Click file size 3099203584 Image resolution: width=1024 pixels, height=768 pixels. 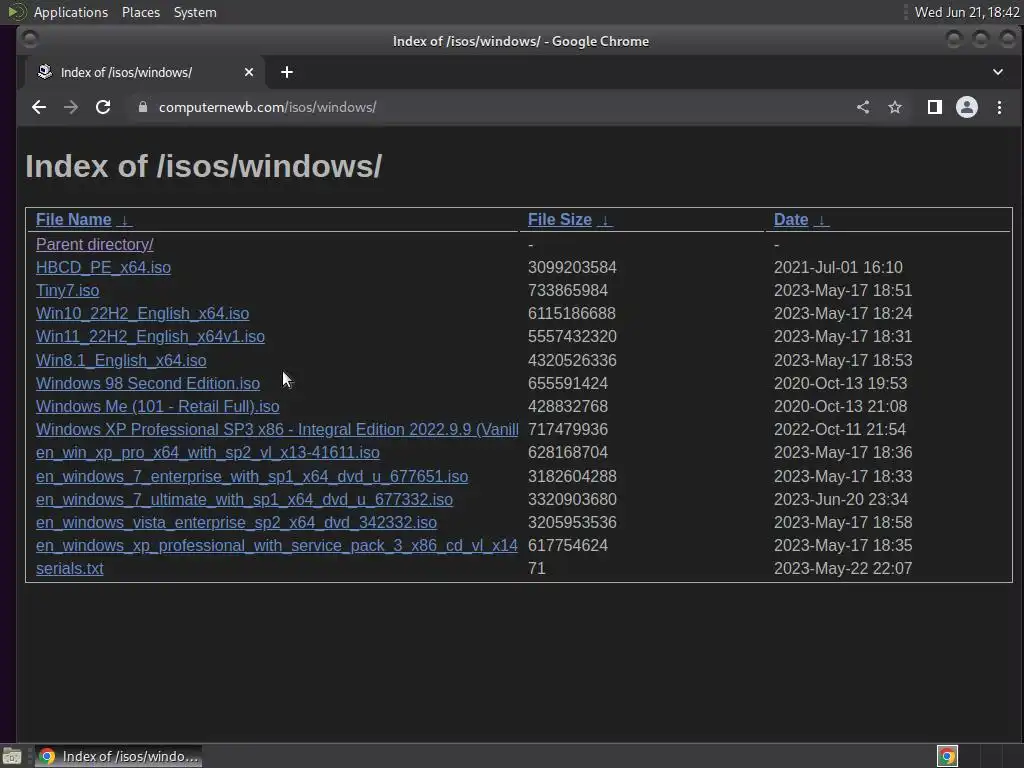572,268
